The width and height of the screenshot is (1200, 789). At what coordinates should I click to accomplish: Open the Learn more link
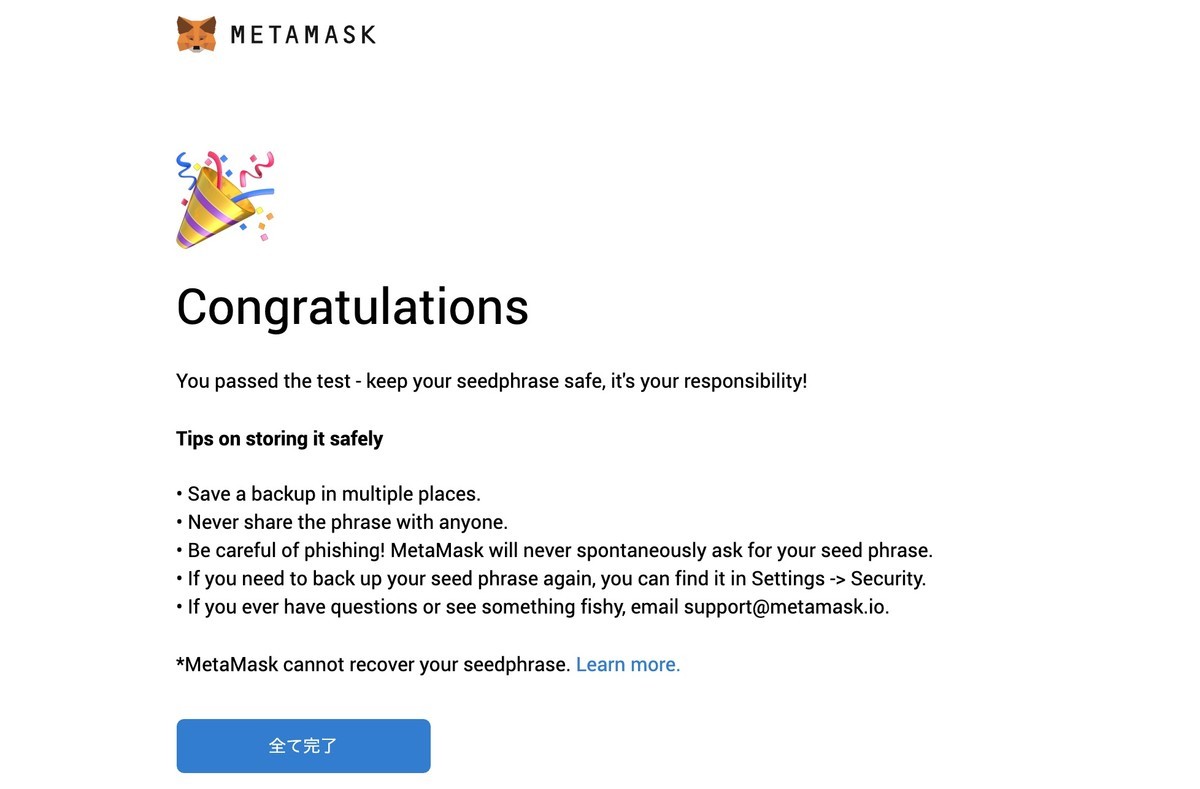(x=628, y=664)
